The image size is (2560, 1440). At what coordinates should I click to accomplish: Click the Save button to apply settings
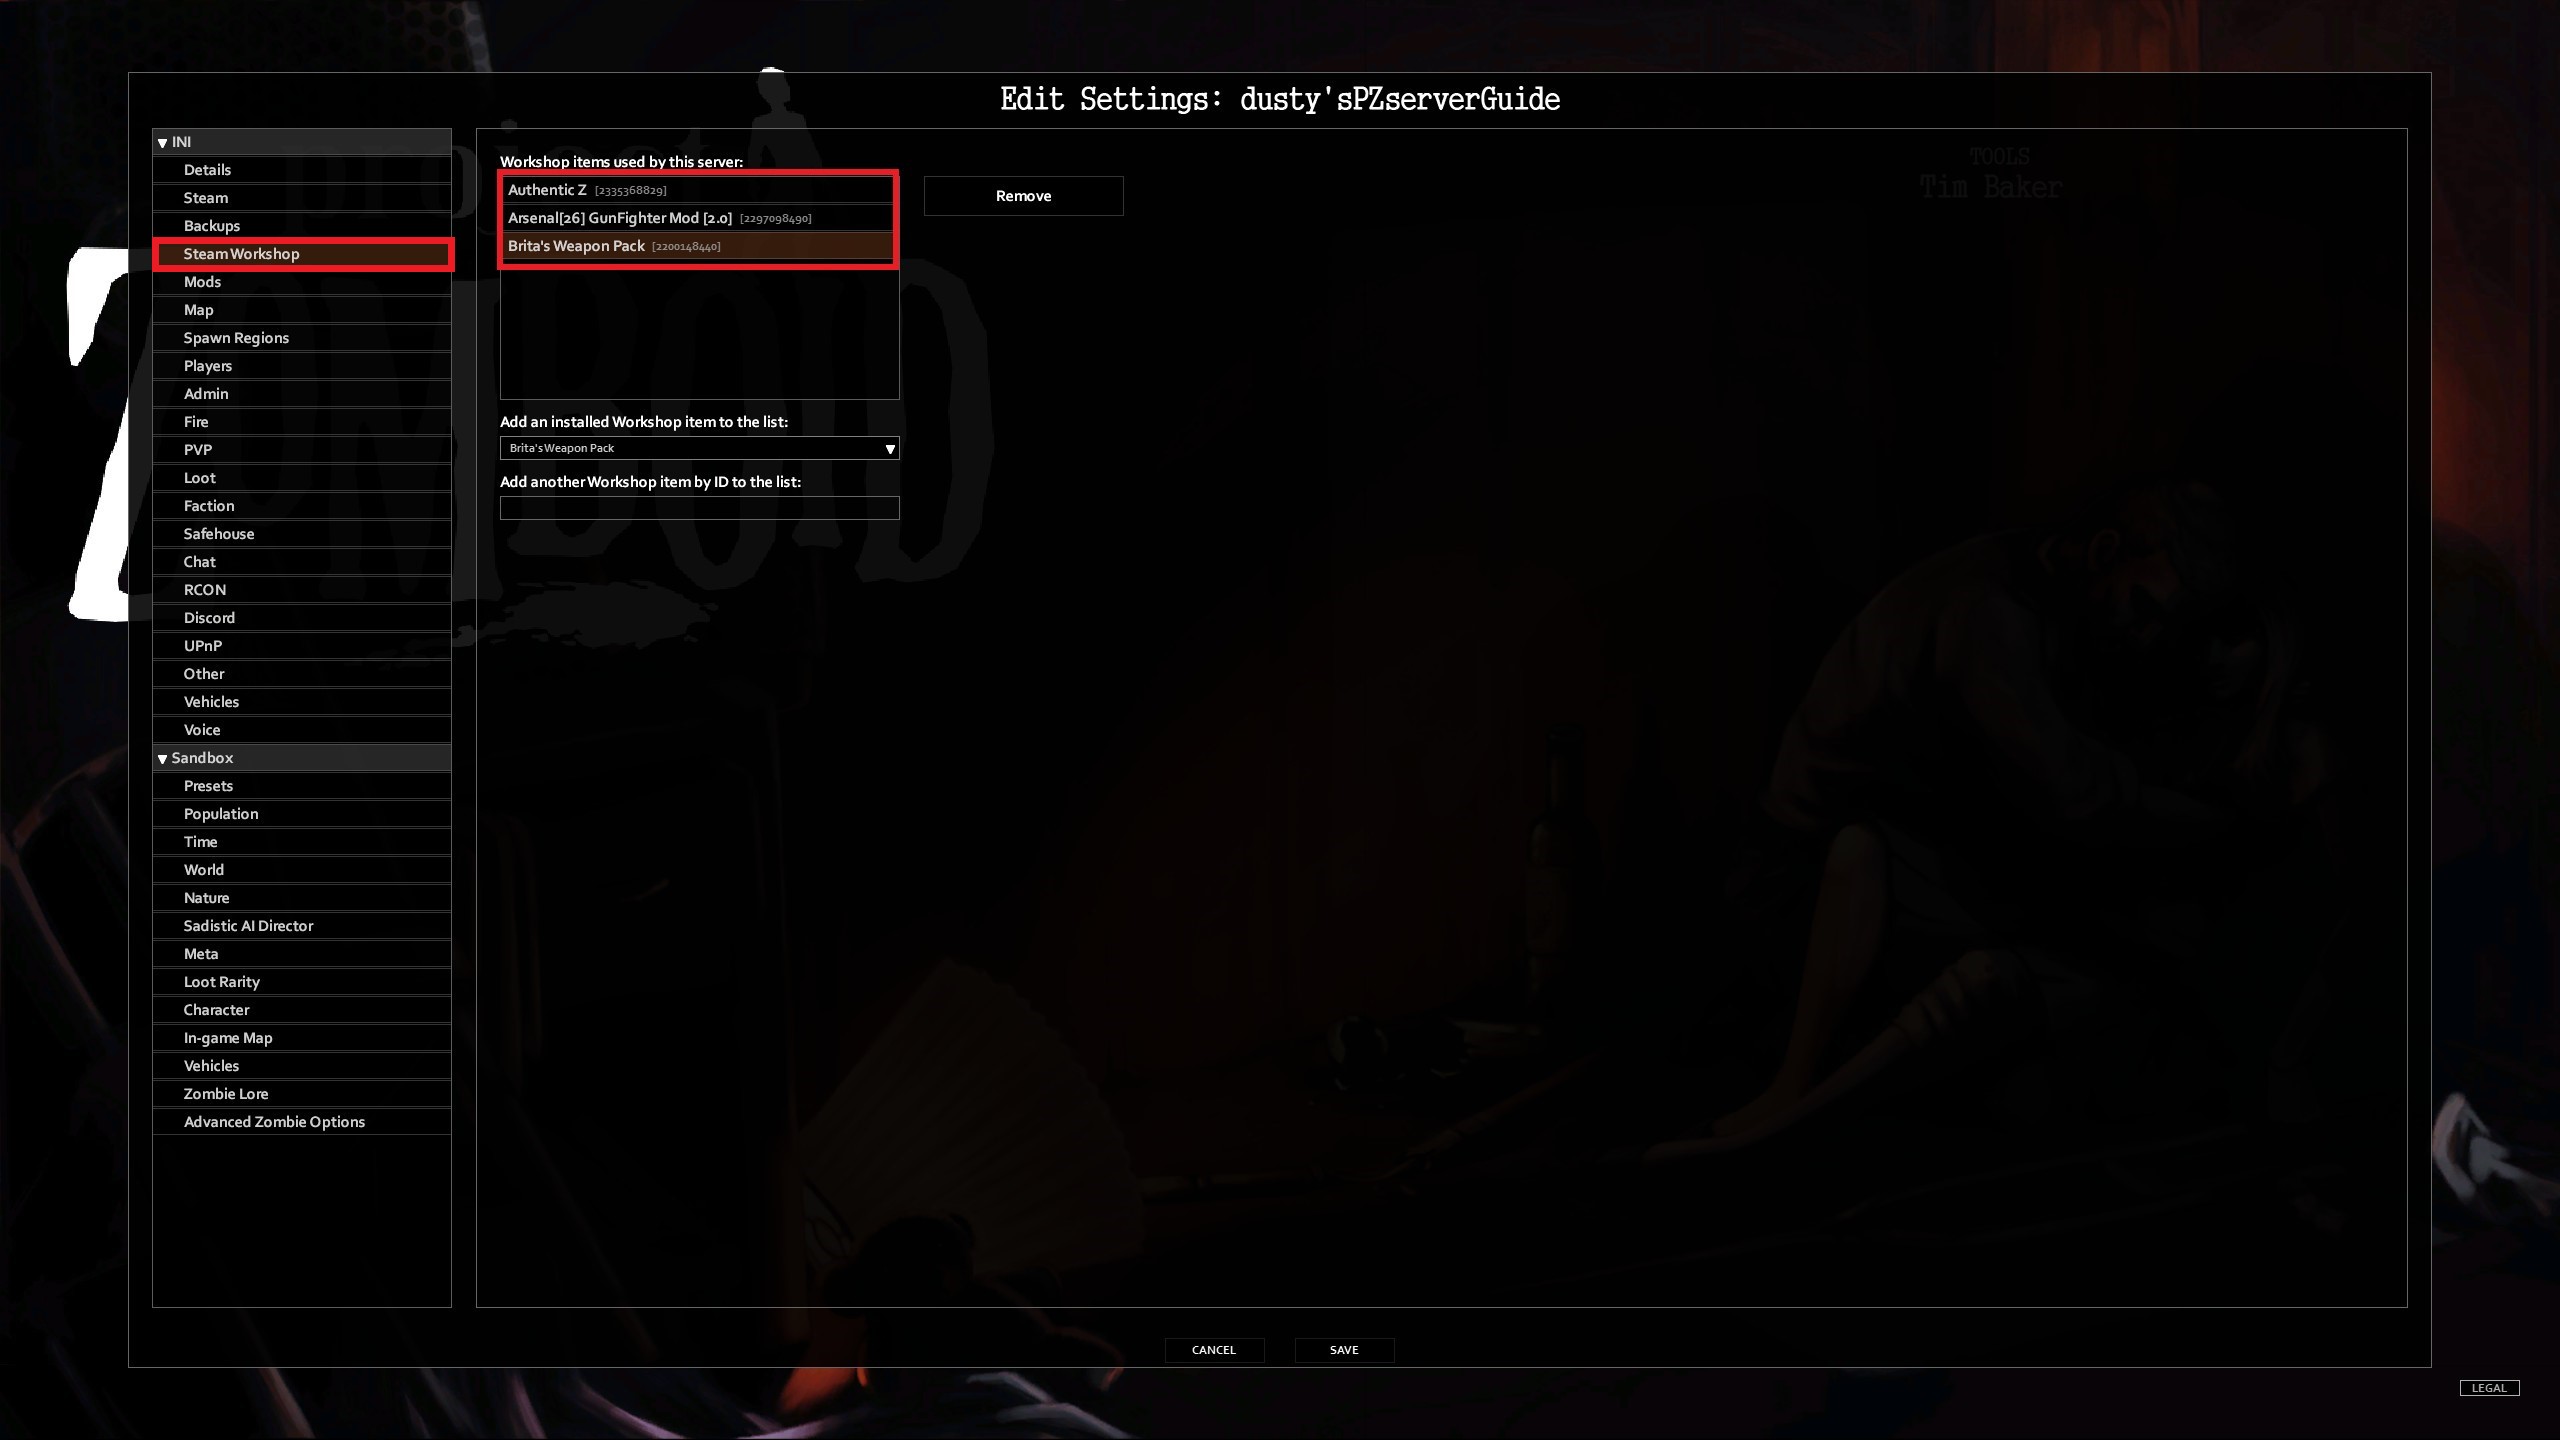(x=1343, y=1349)
